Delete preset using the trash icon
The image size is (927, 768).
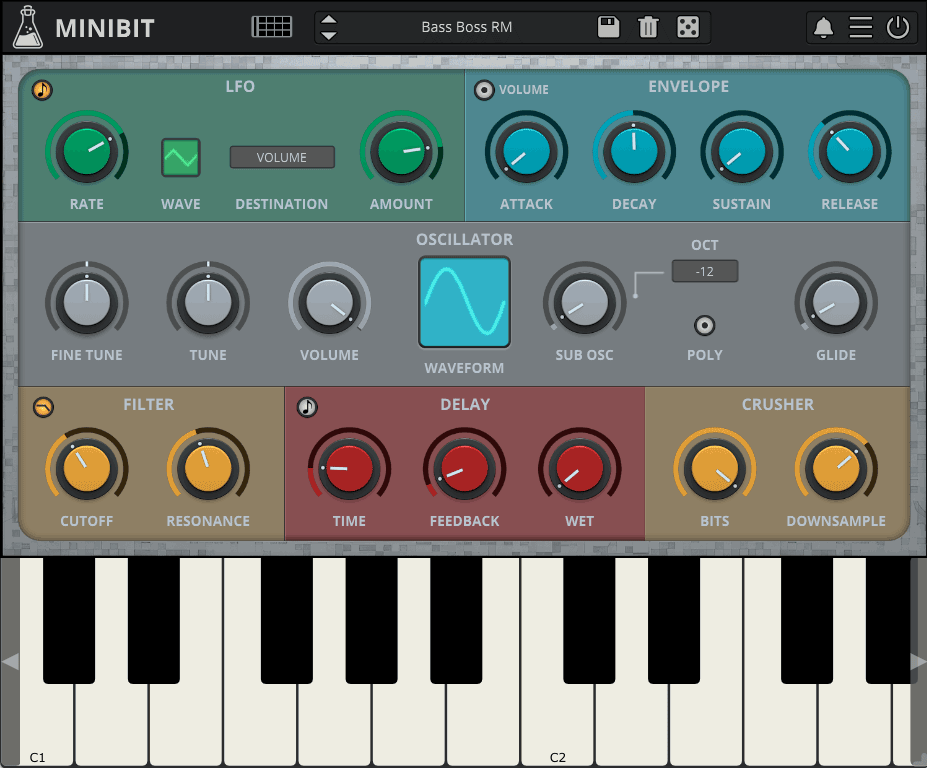[x=648, y=27]
